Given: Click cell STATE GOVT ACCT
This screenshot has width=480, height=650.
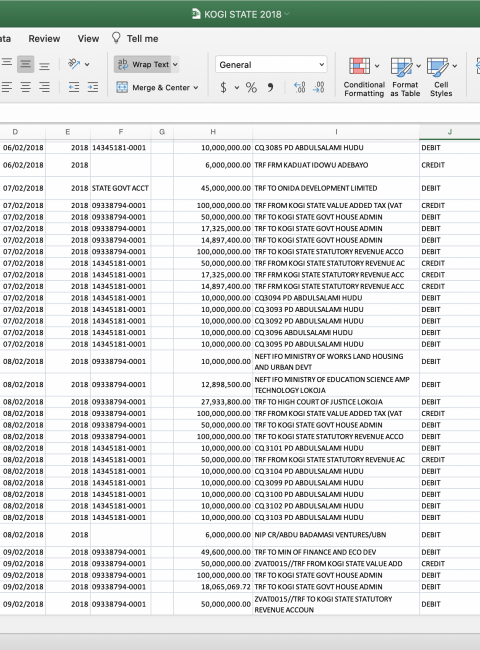Looking at the screenshot, I should [121, 188].
